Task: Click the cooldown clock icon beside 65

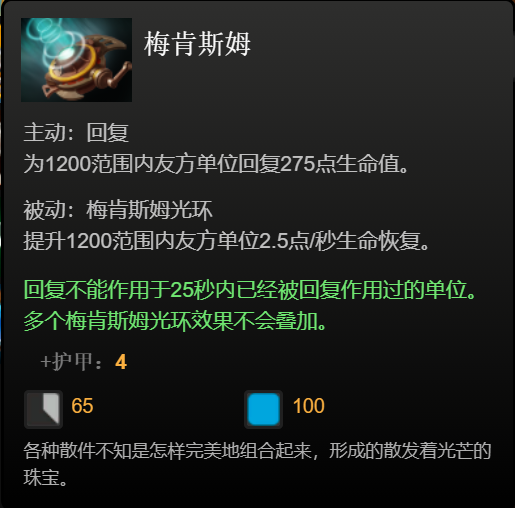Action: [x=43, y=409]
